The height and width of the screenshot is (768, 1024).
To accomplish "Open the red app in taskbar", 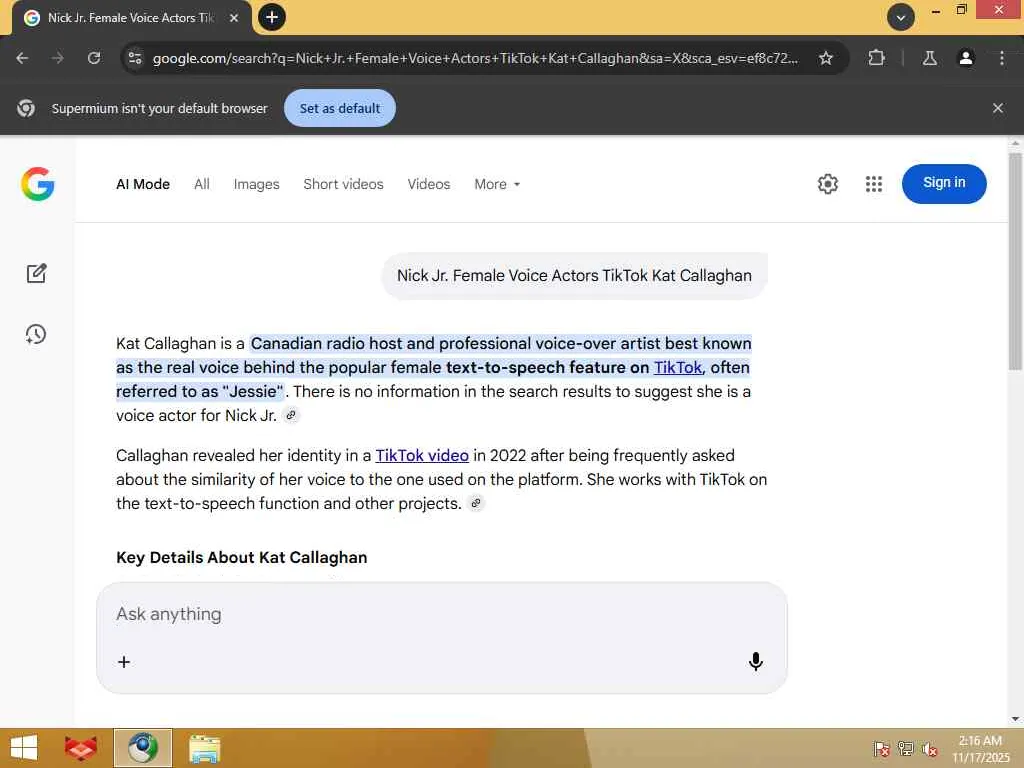I will tap(81, 748).
